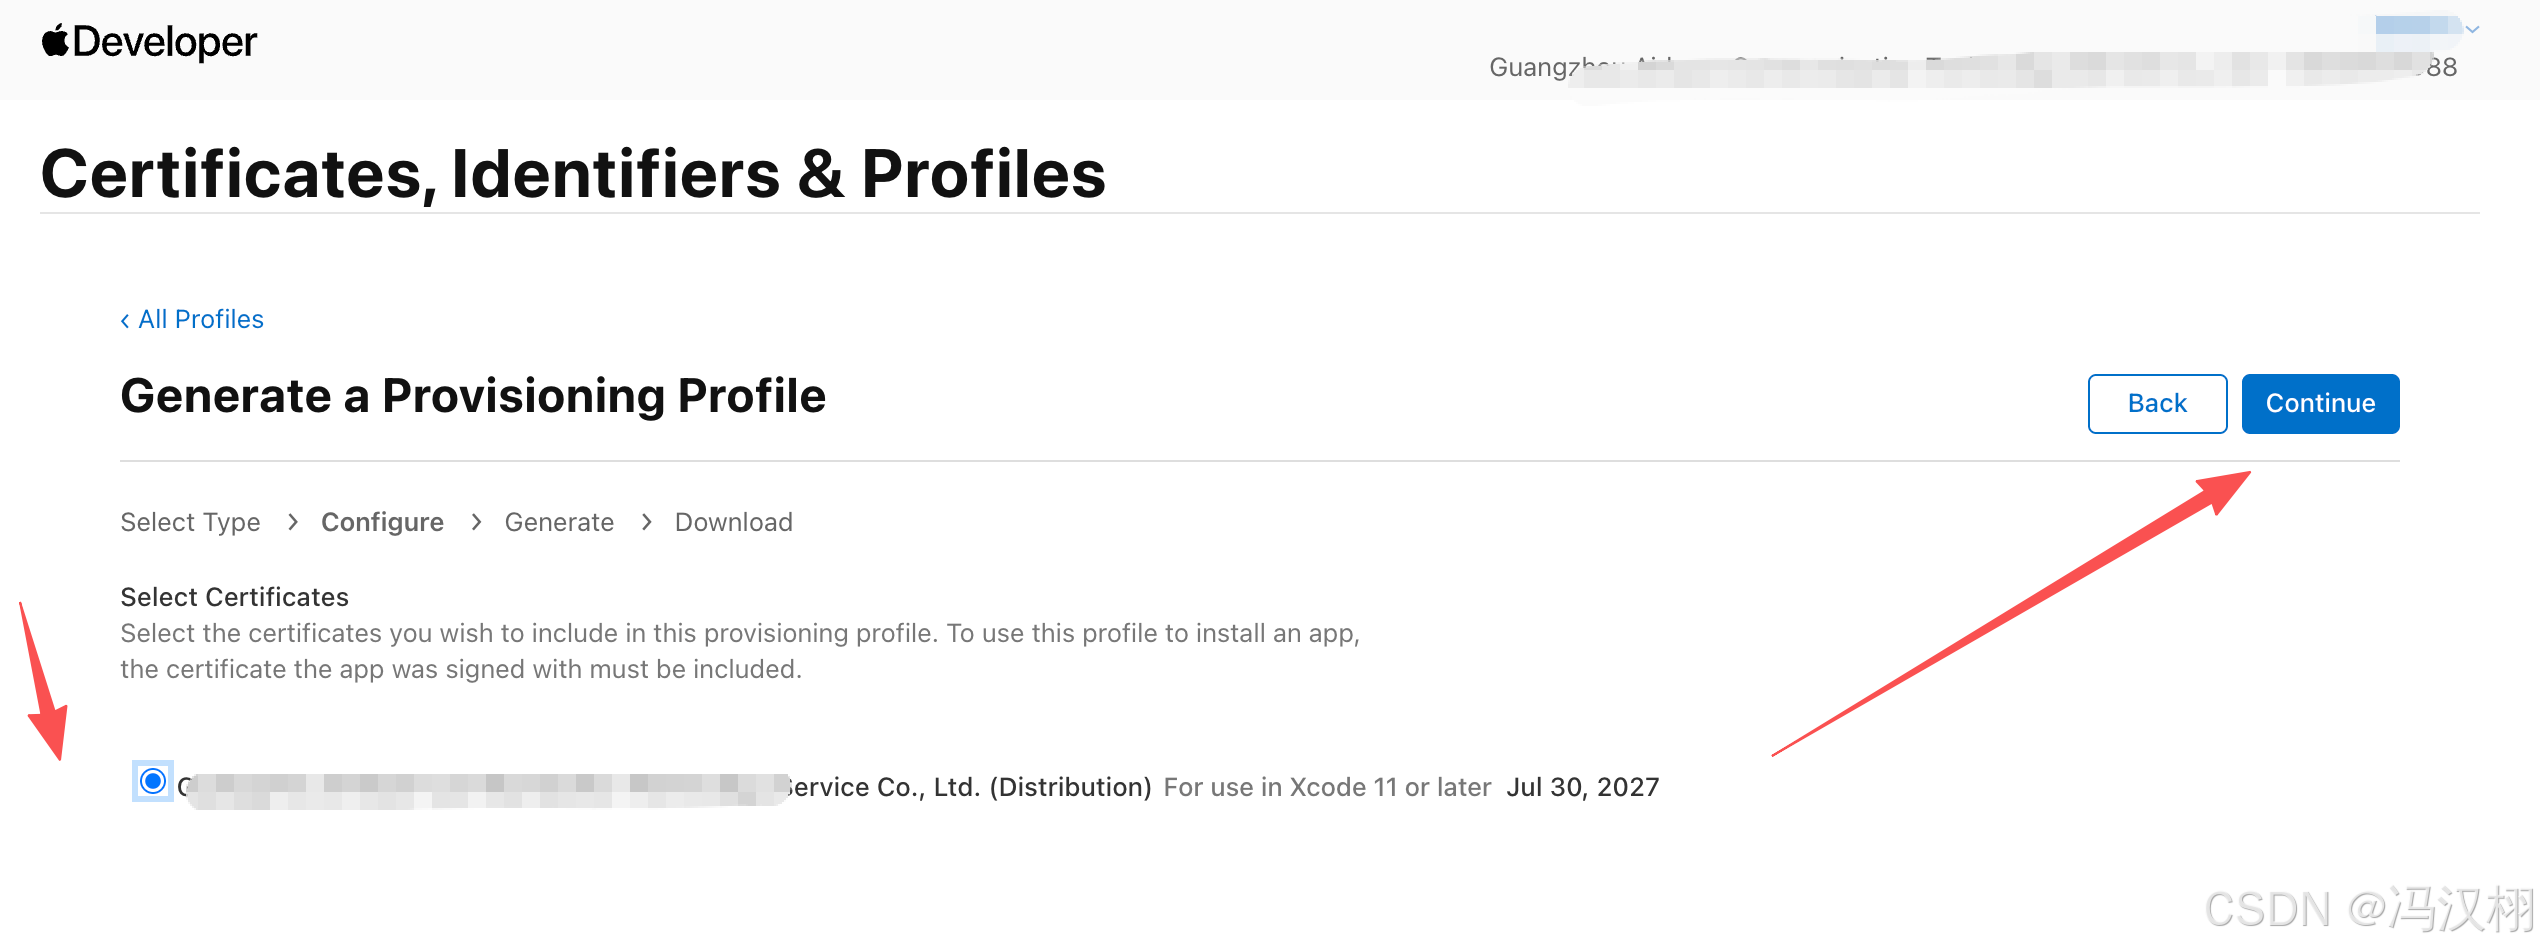The height and width of the screenshot is (950, 2540).
Task: Click the Apple logo icon
Action: tap(55, 40)
